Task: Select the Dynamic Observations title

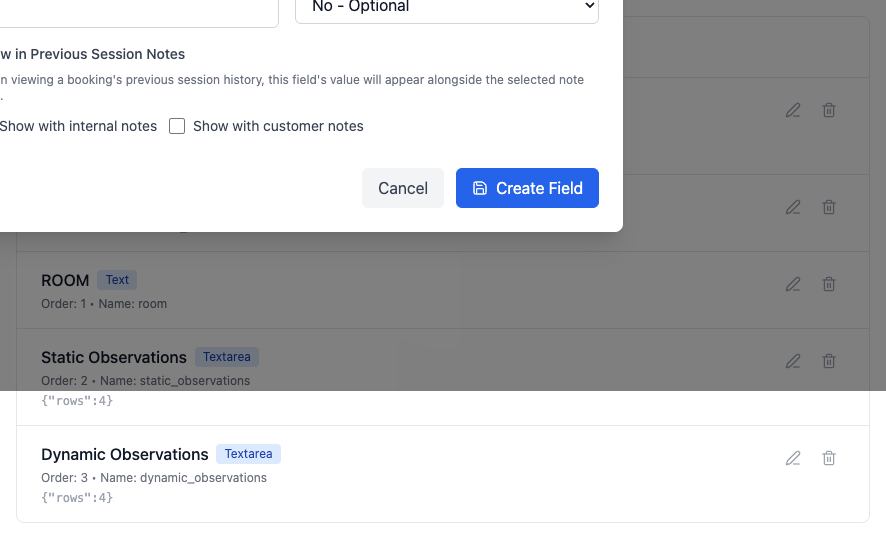Action: 125,454
